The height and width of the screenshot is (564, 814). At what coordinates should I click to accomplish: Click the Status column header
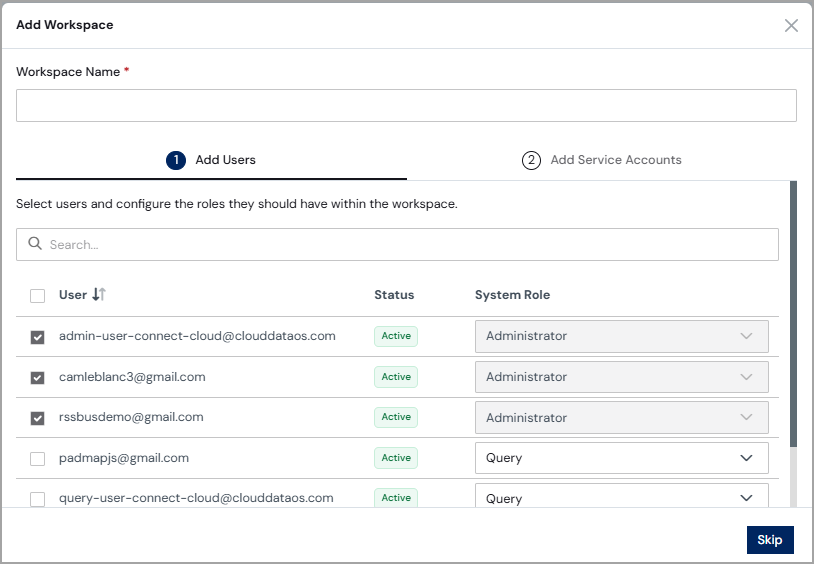pyautogui.click(x=394, y=295)
